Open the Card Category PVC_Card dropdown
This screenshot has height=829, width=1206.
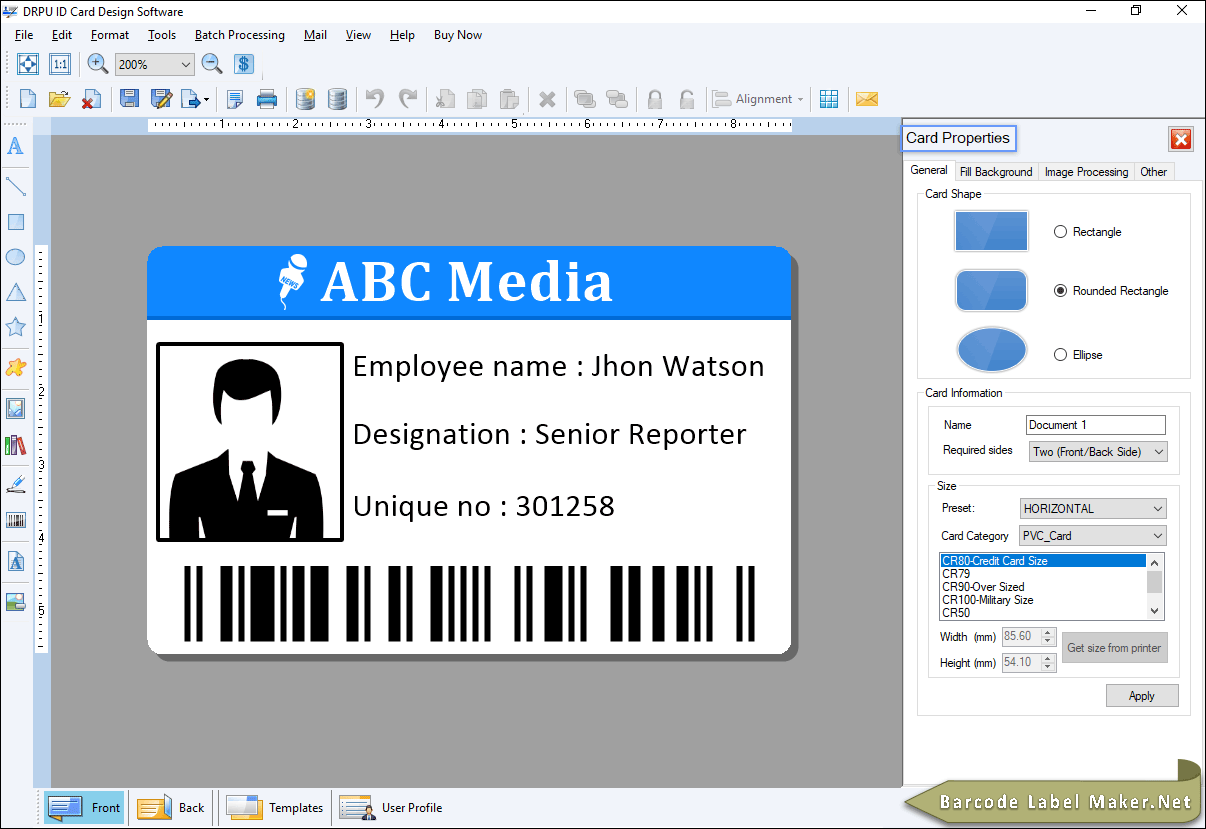(1092, 536)
